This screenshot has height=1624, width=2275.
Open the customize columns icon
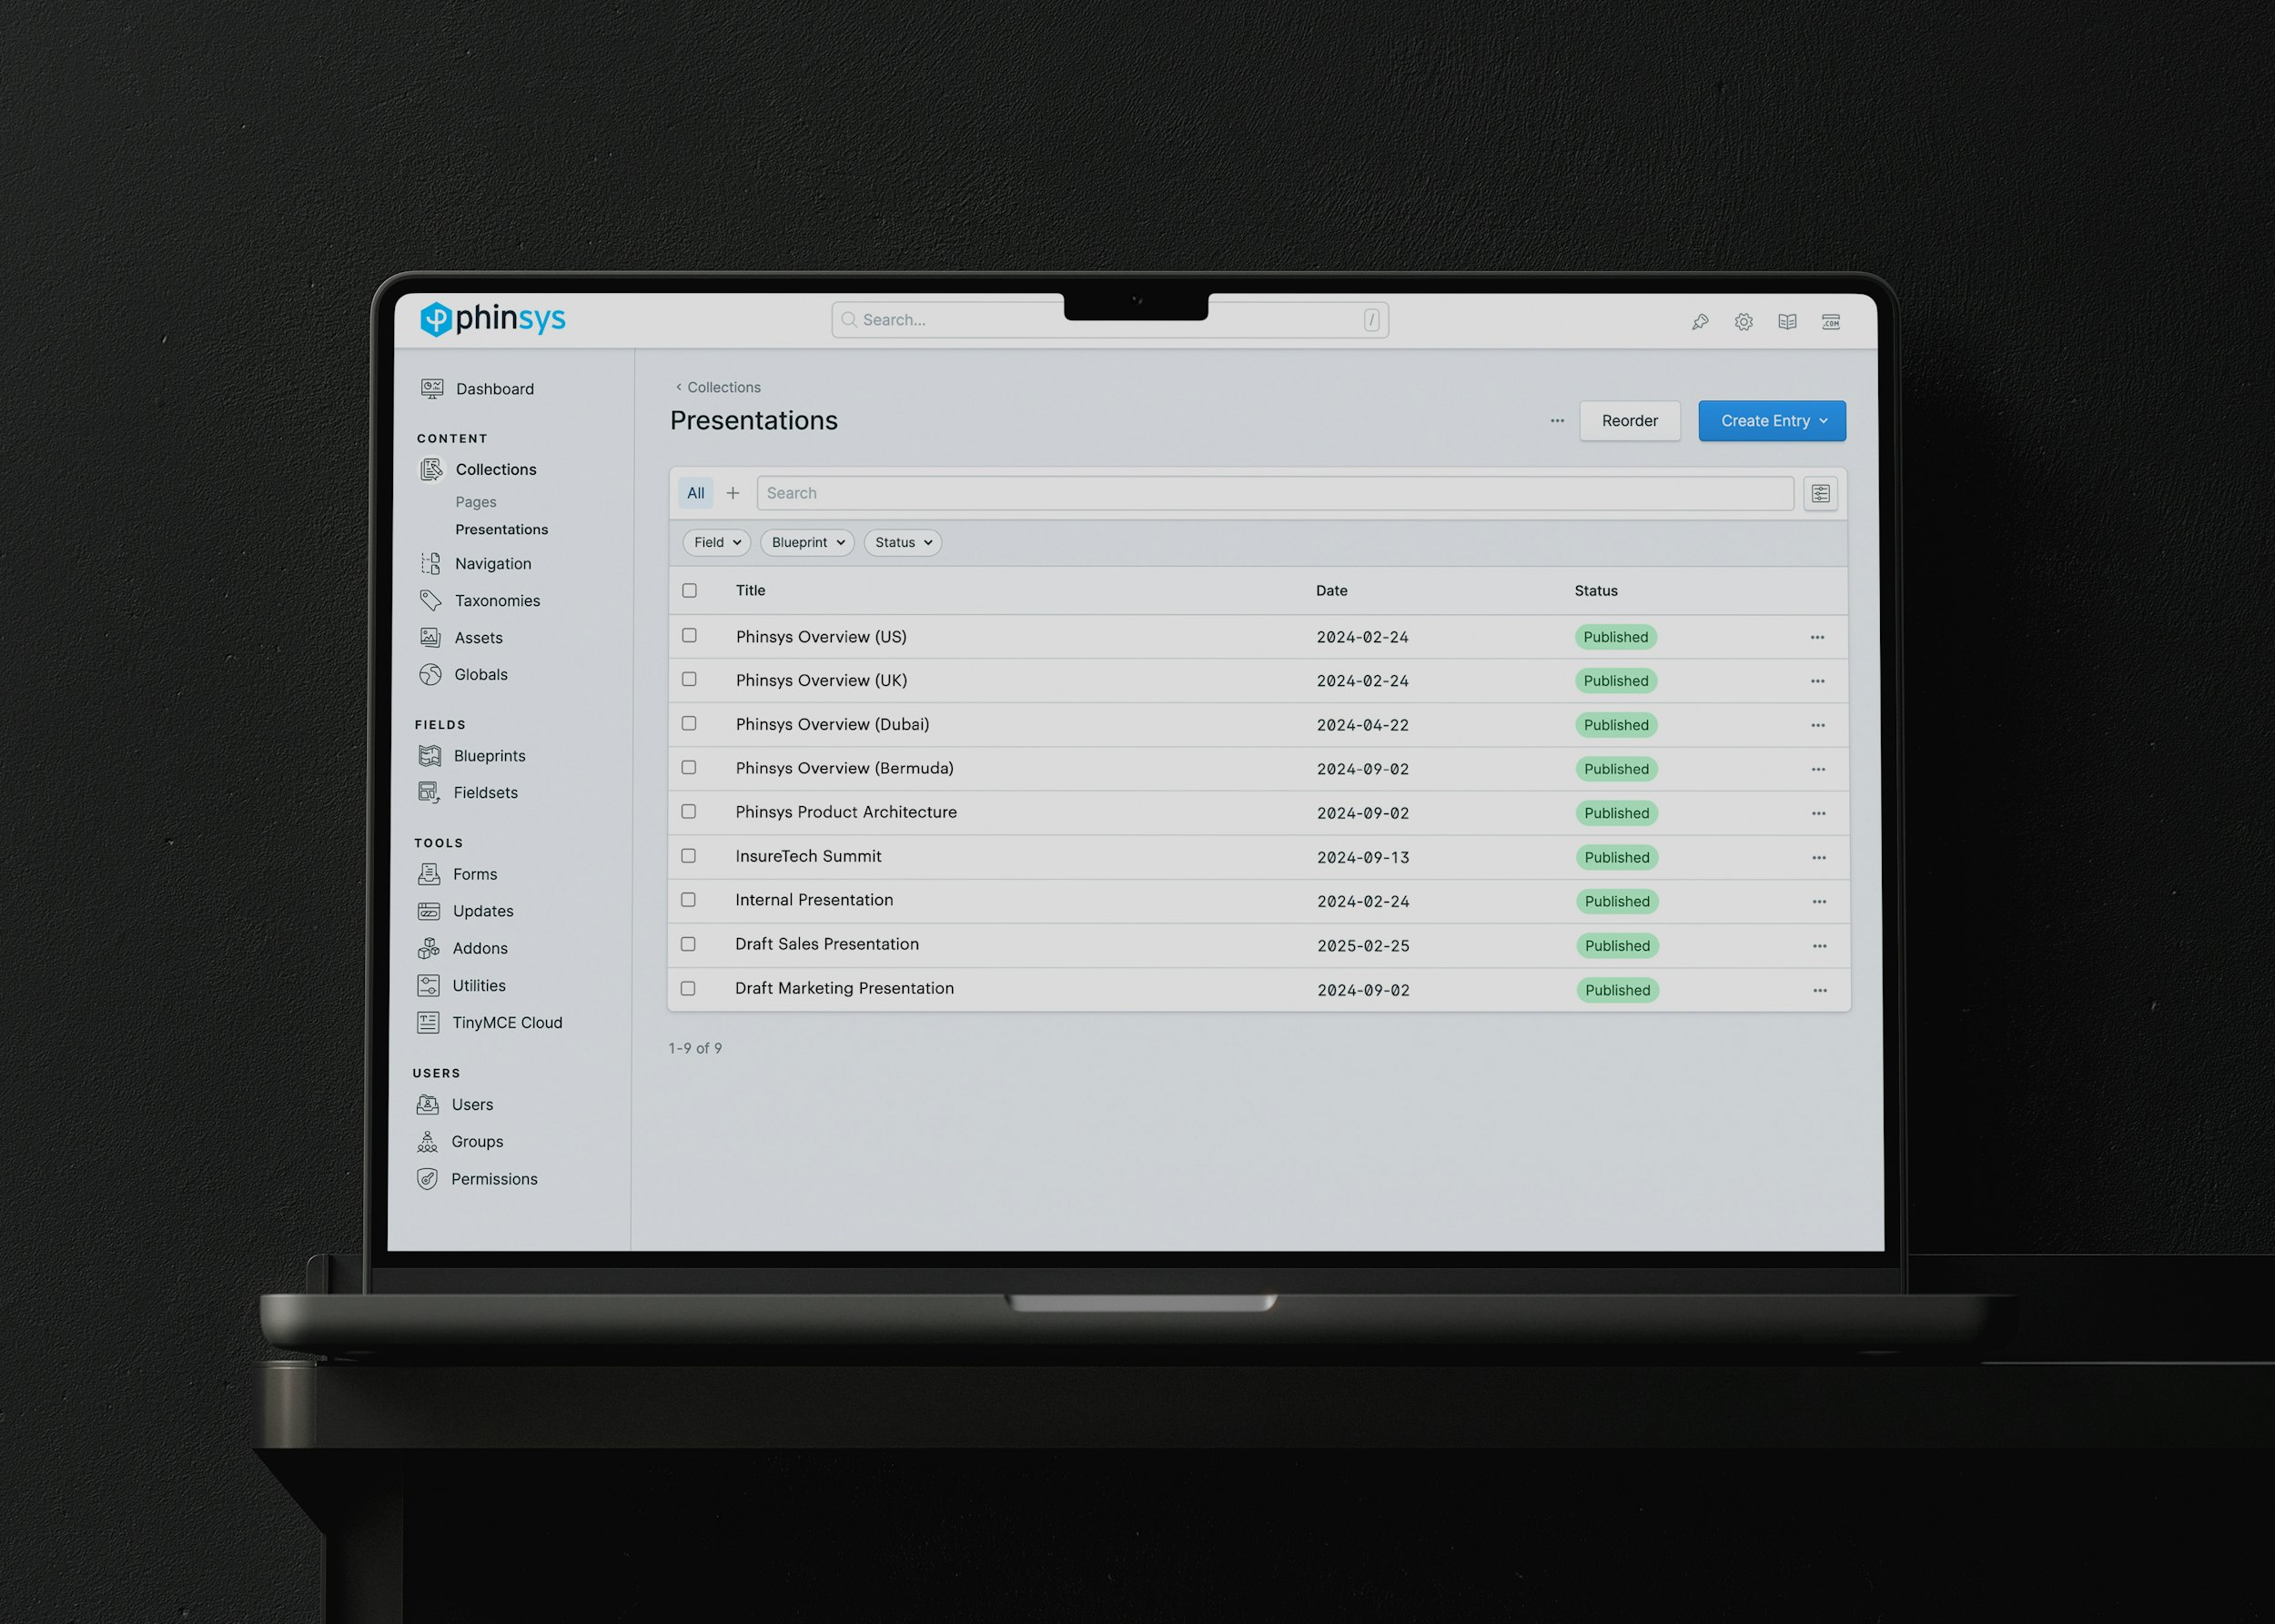tap(1820, 494)
